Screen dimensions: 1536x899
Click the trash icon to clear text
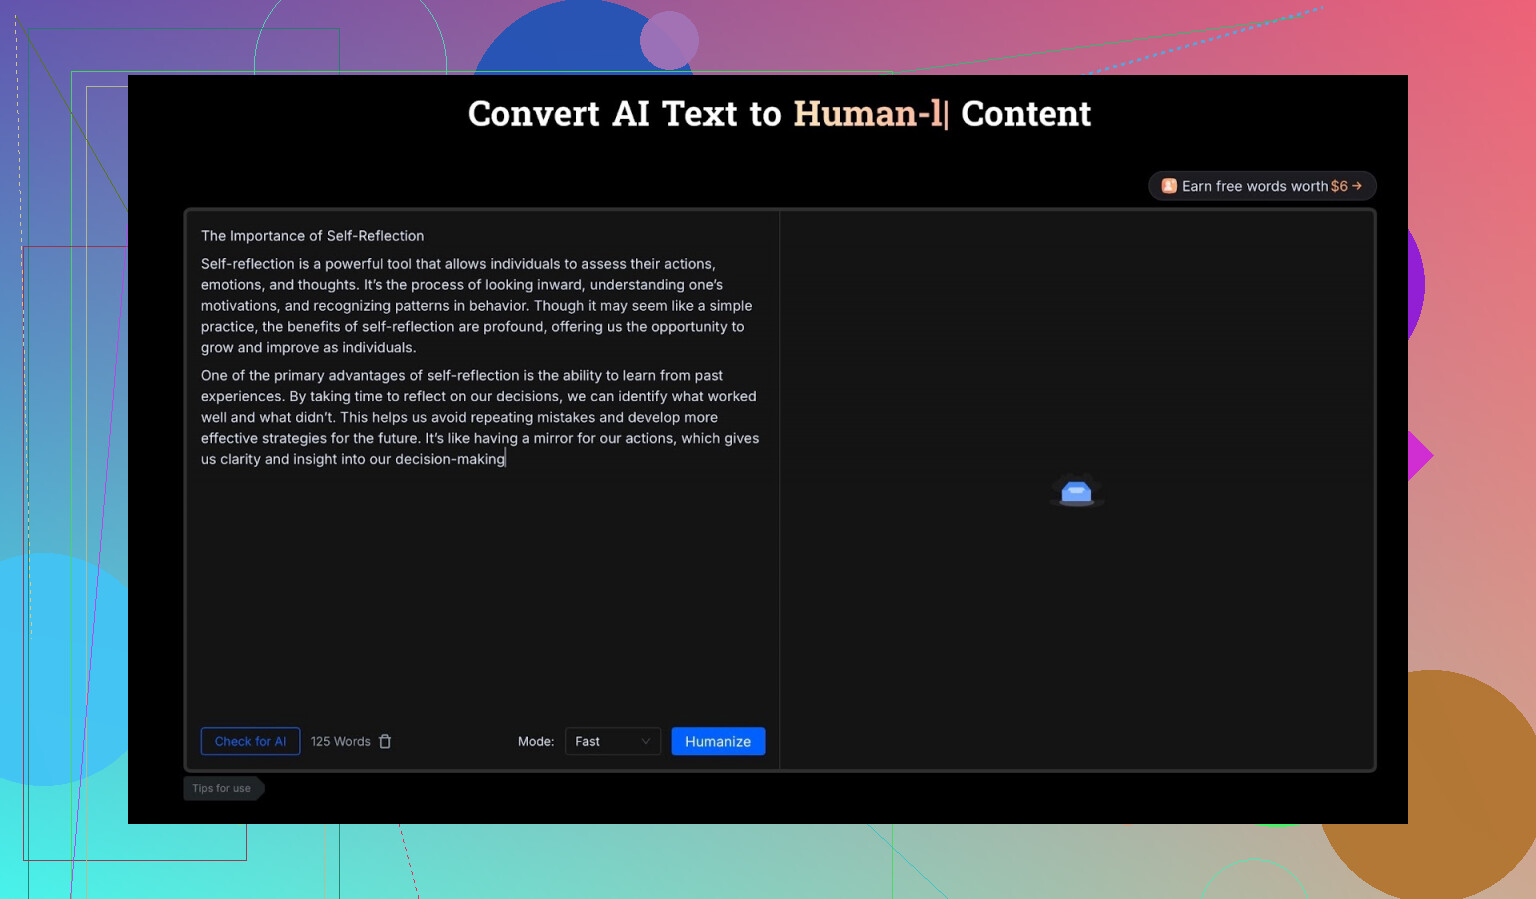(385, 741)
